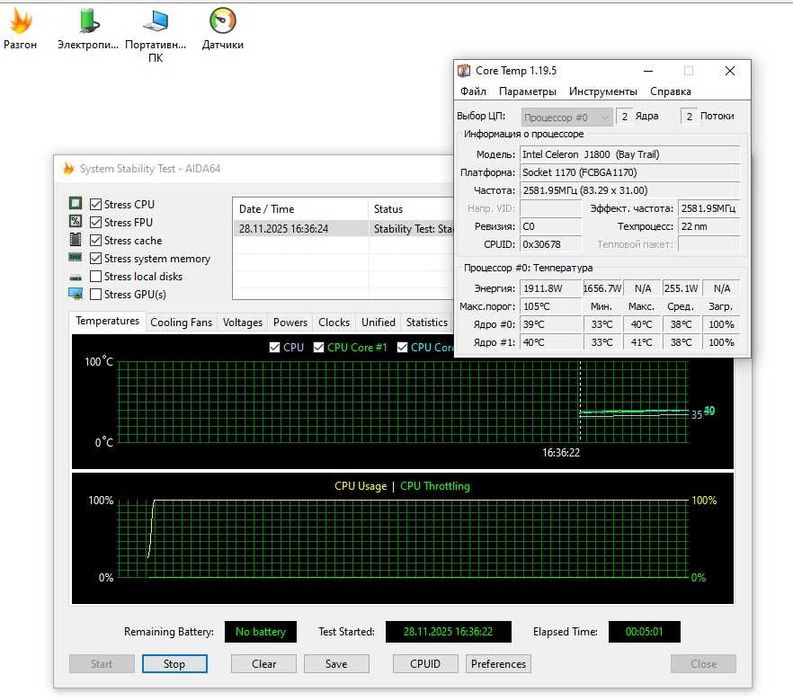The image size is (793, 699).
Task: Click the Stop button
Action: 174,664
